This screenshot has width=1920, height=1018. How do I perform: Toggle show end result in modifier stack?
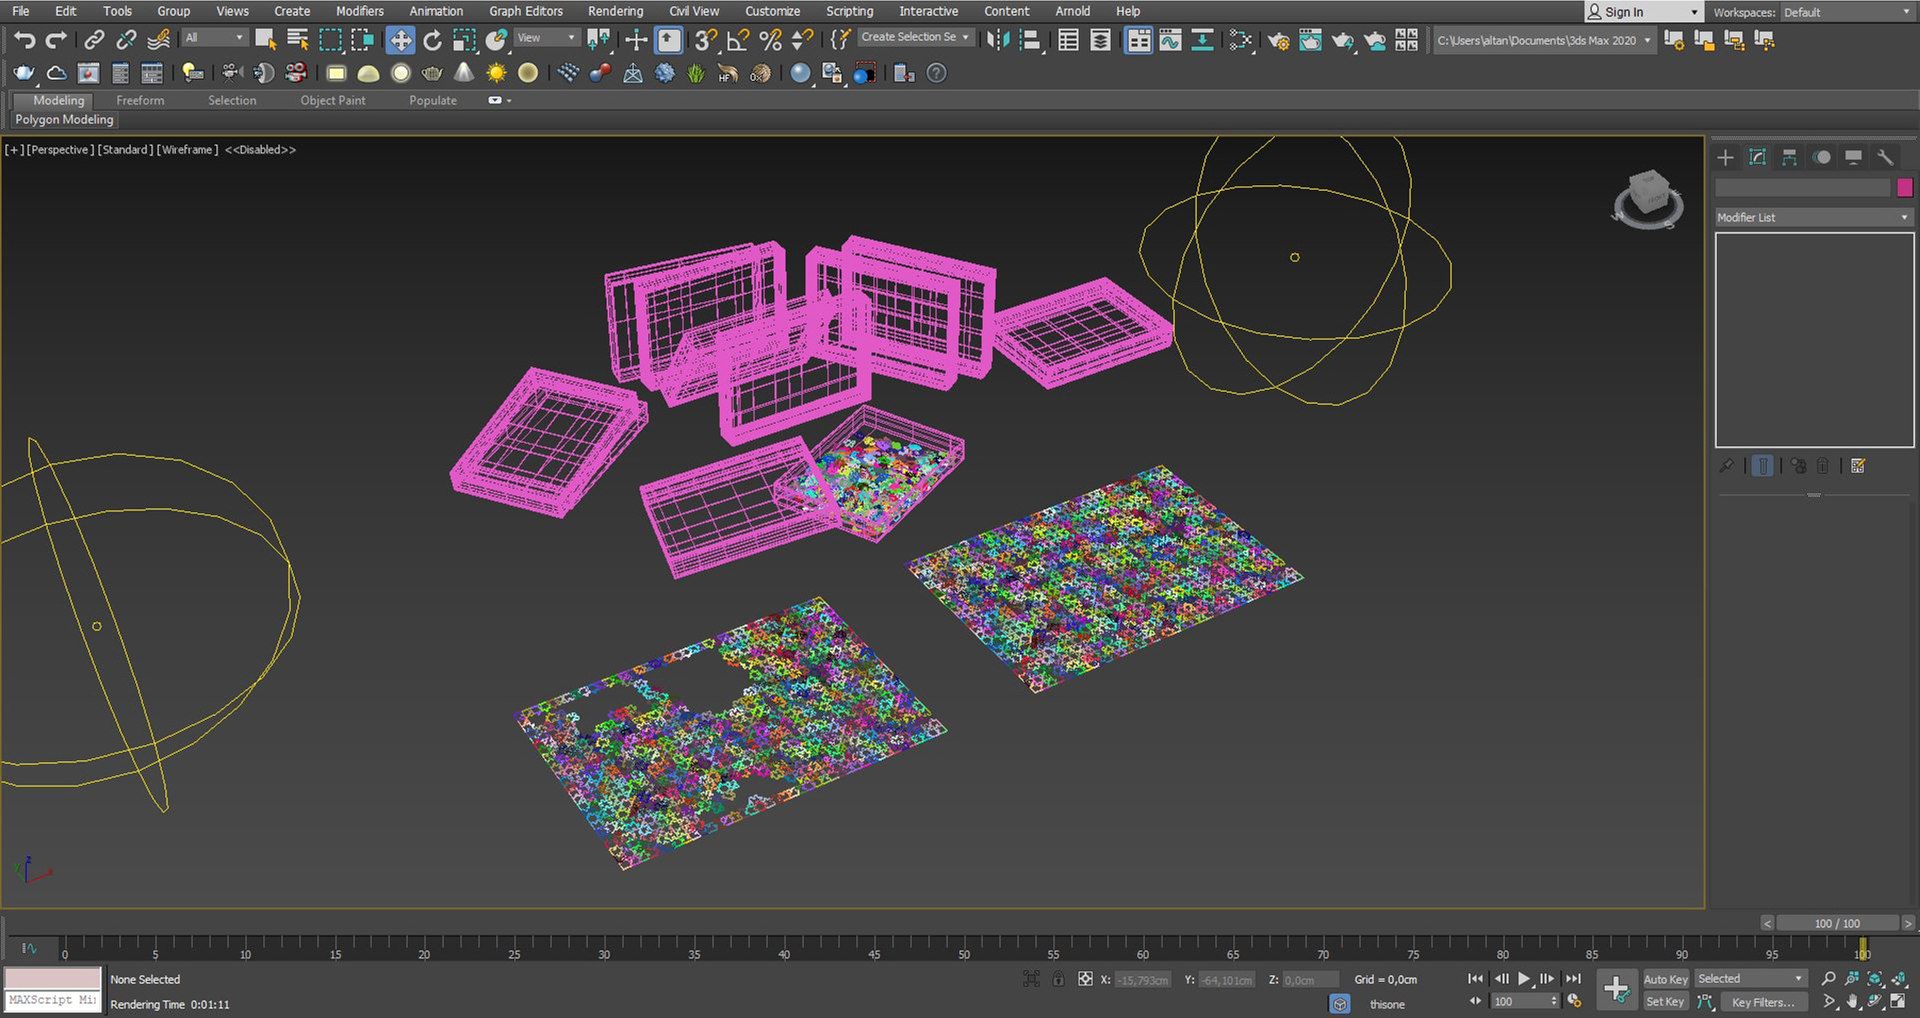pos(1763,466)
